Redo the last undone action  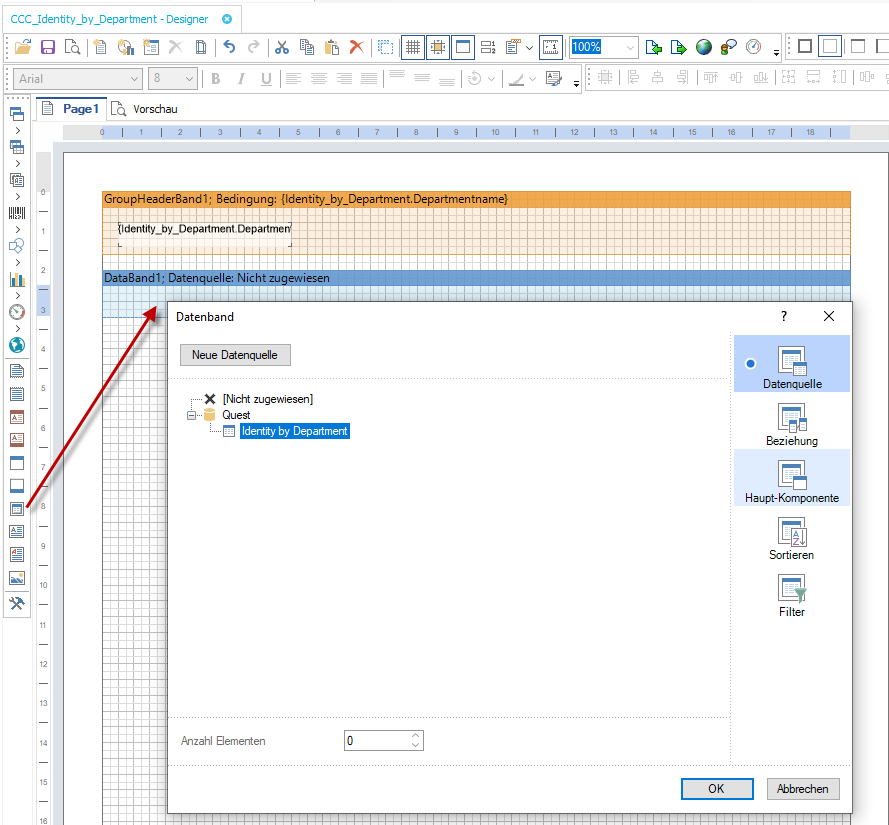click(254, 47)
